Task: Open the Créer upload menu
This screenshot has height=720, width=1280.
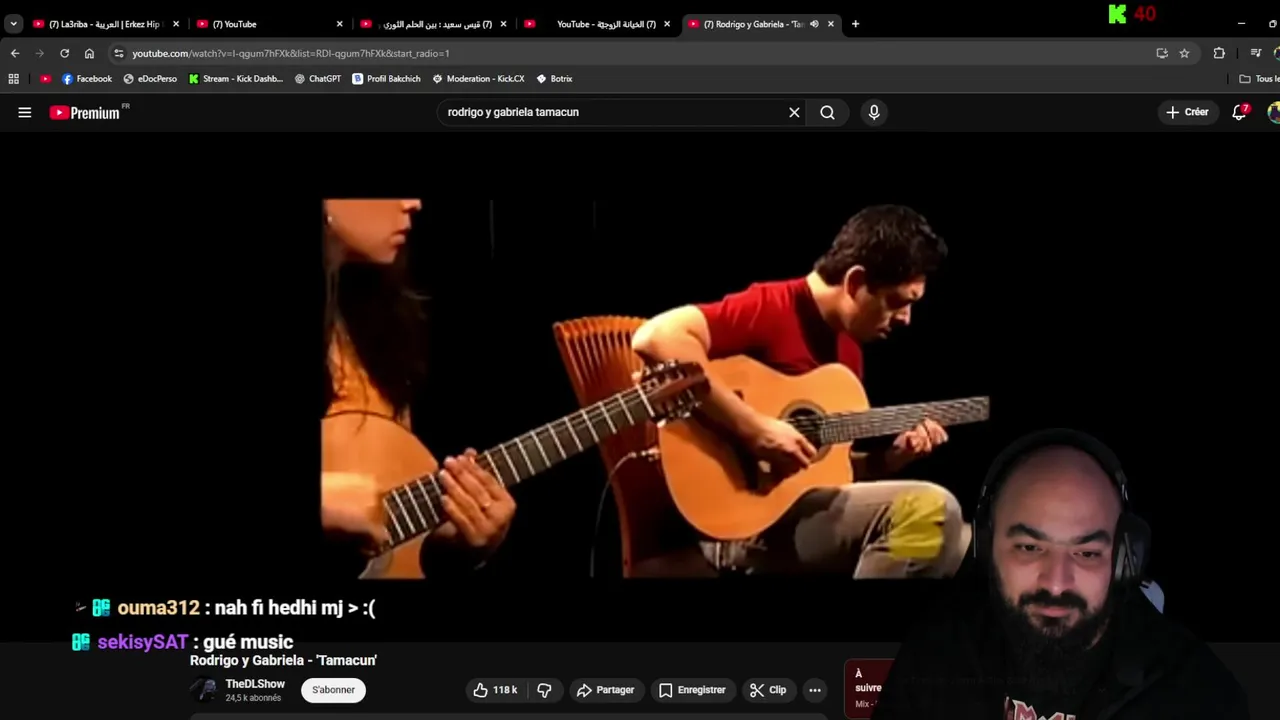Action: pos(1187,112)
